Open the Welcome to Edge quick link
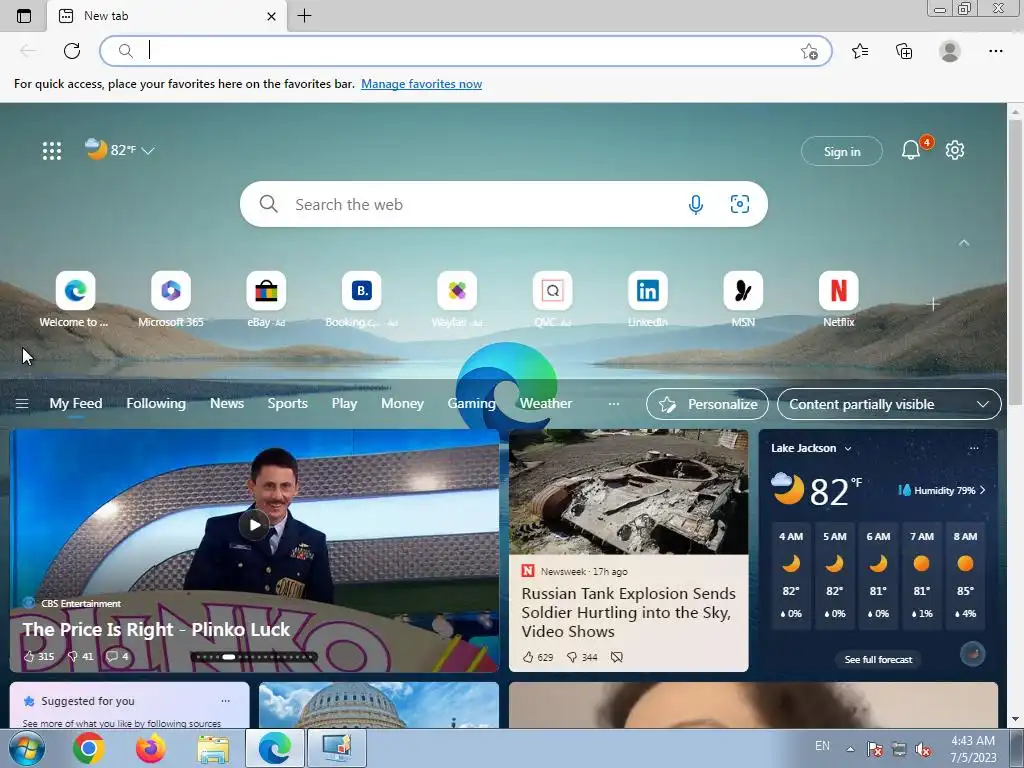 (75, 300)
